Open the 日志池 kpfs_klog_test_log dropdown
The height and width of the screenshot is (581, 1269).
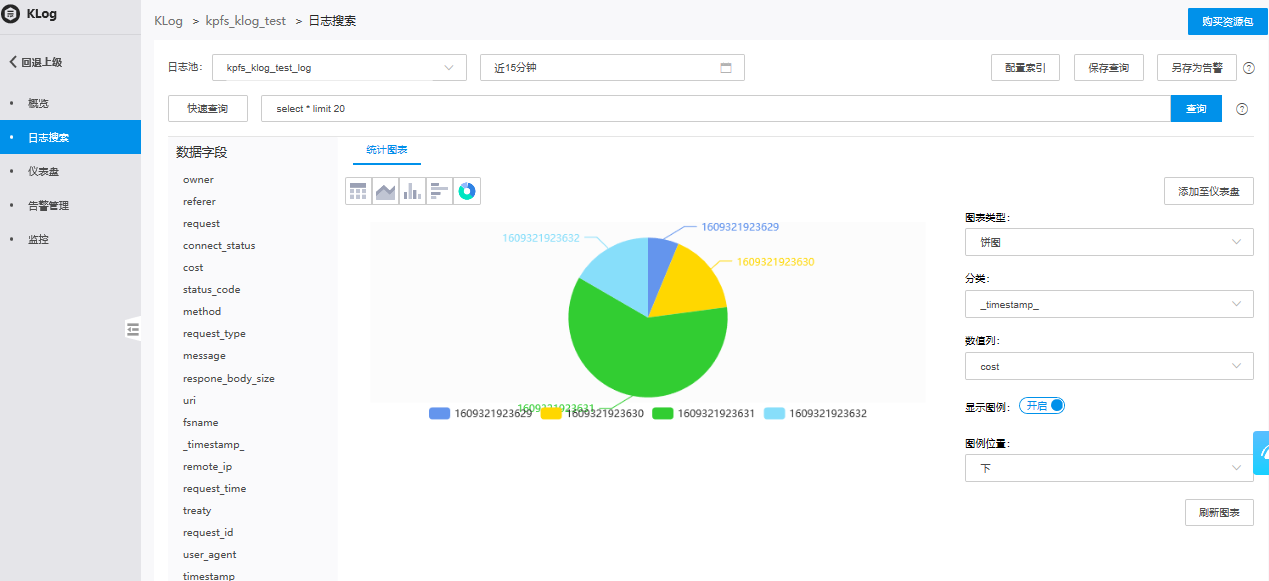[x=339, y=68]
